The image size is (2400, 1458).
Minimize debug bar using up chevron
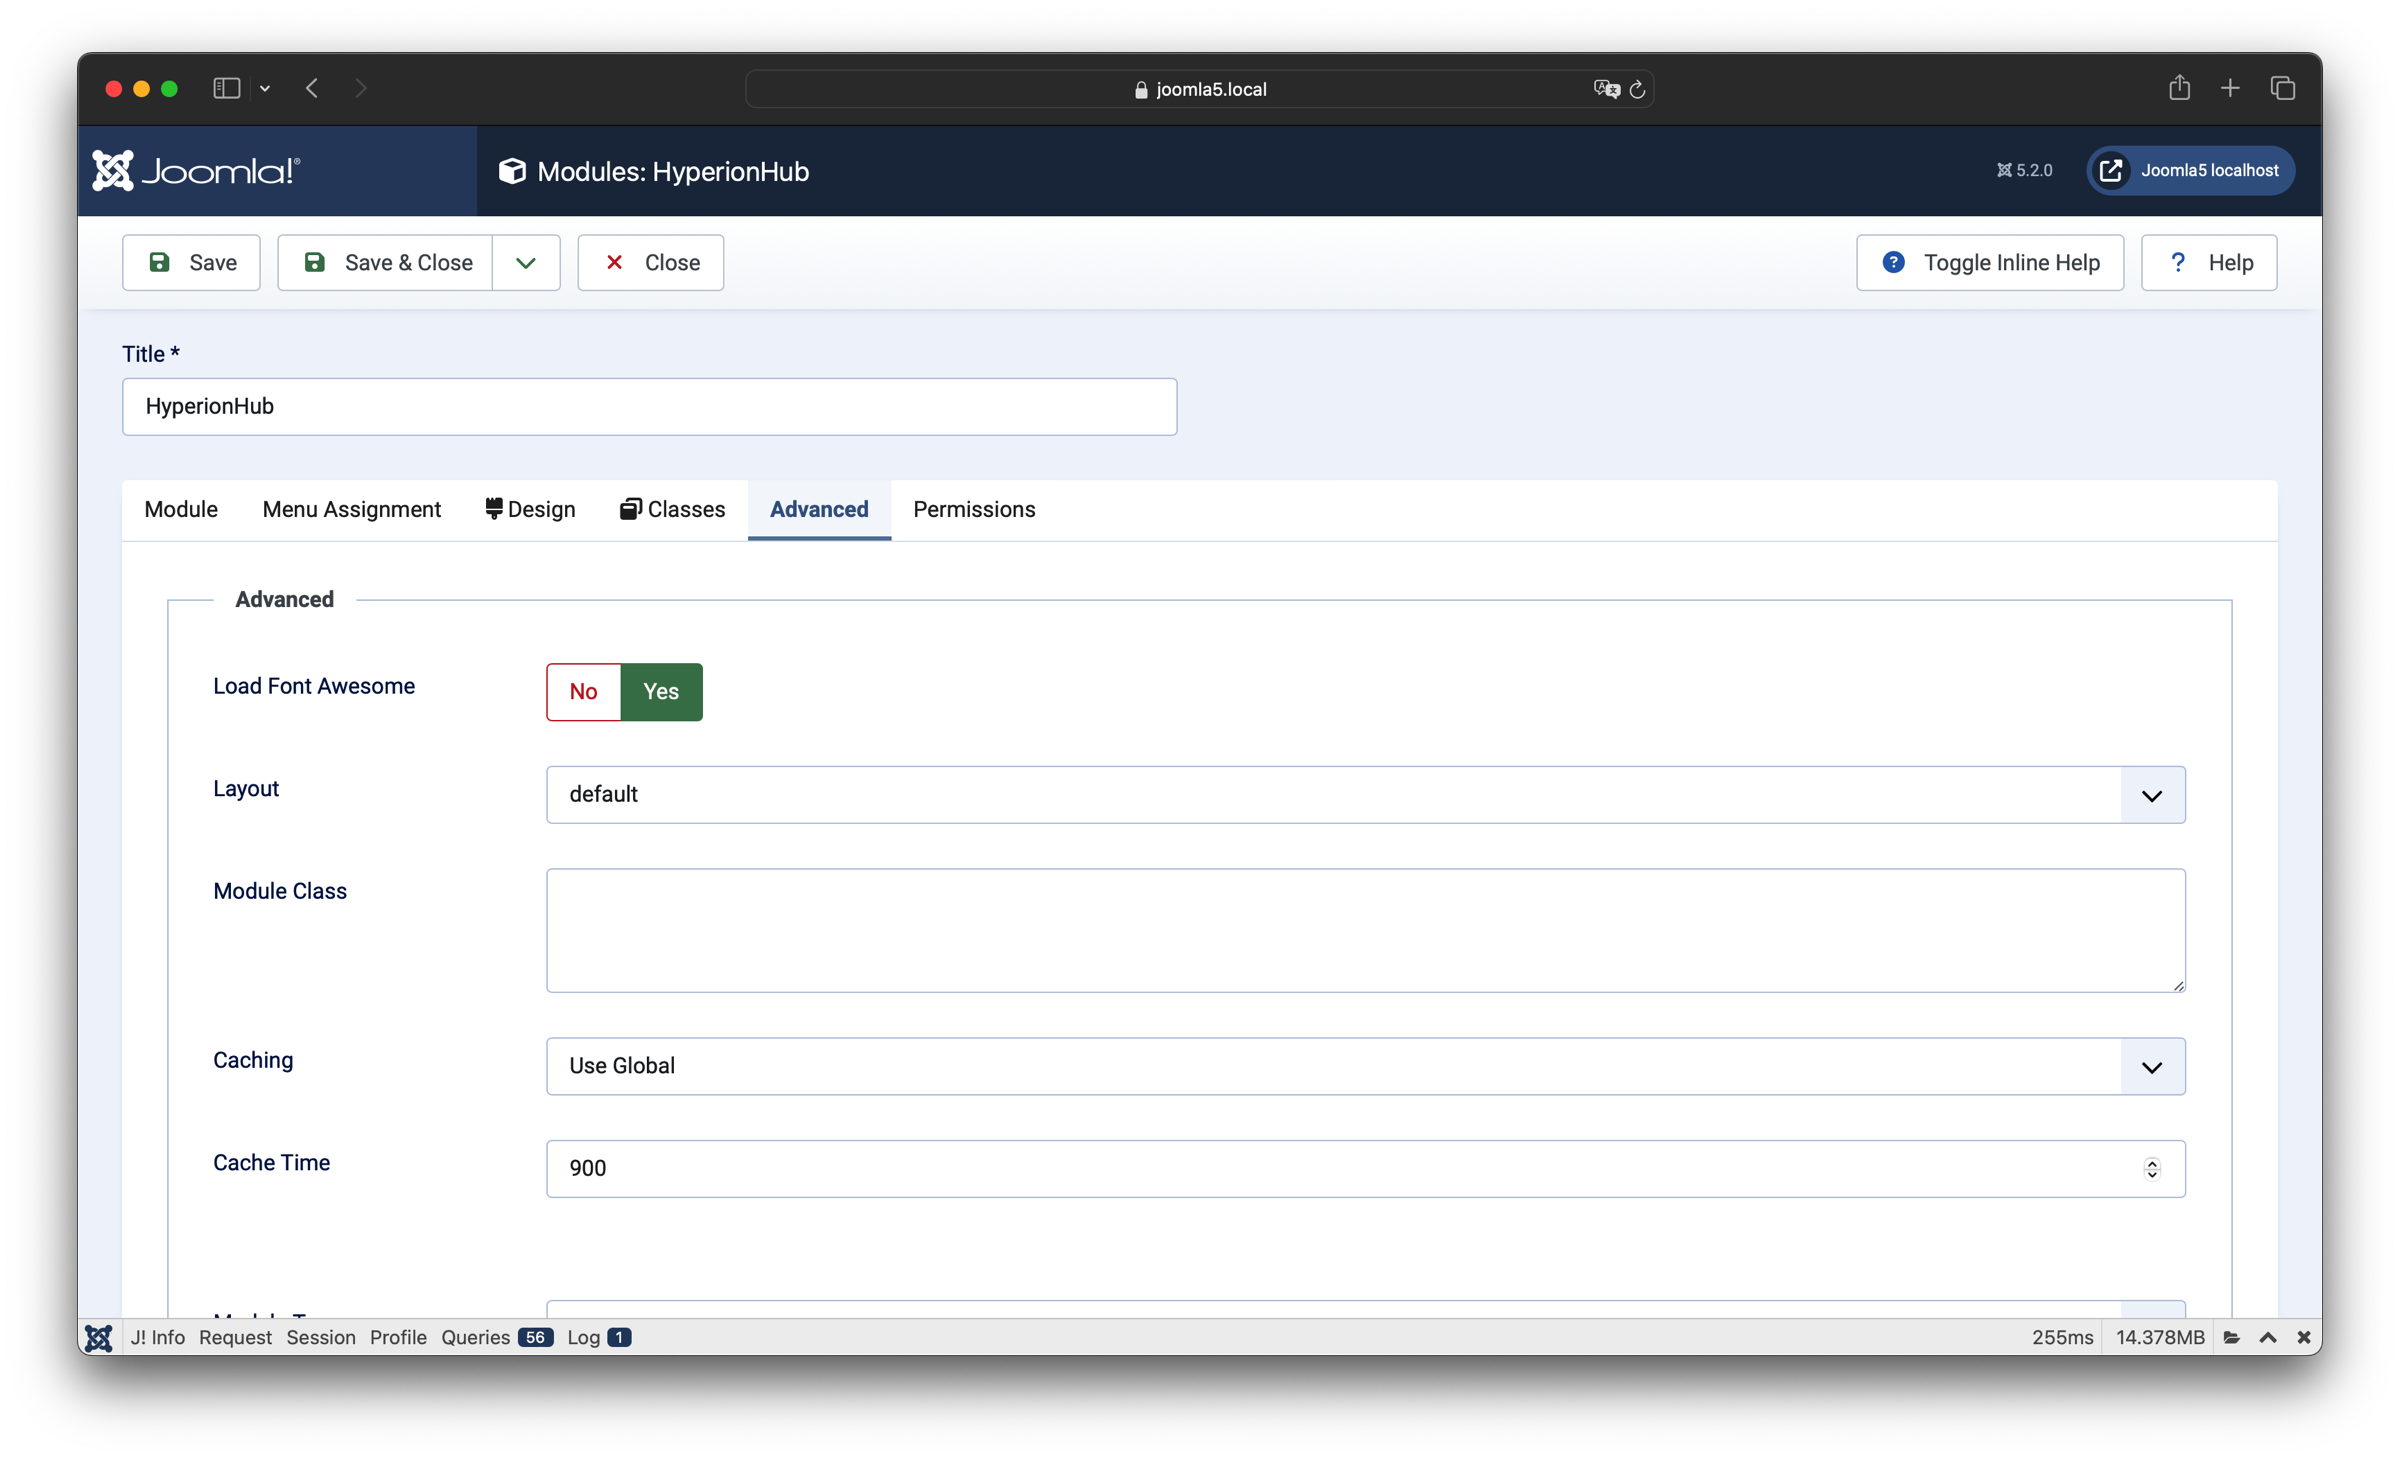2268,1337
